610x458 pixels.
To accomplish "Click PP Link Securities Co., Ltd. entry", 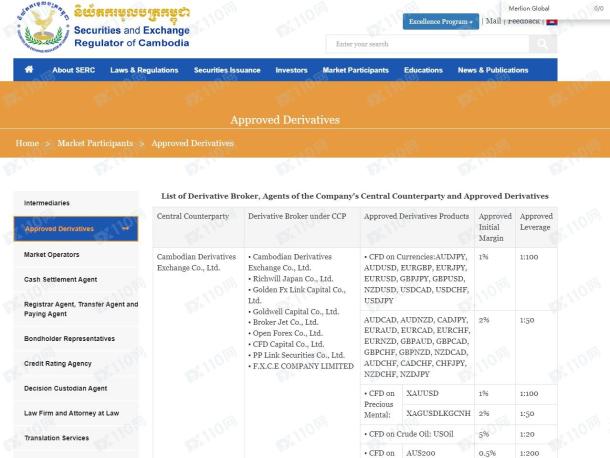I will coord(298,355).
